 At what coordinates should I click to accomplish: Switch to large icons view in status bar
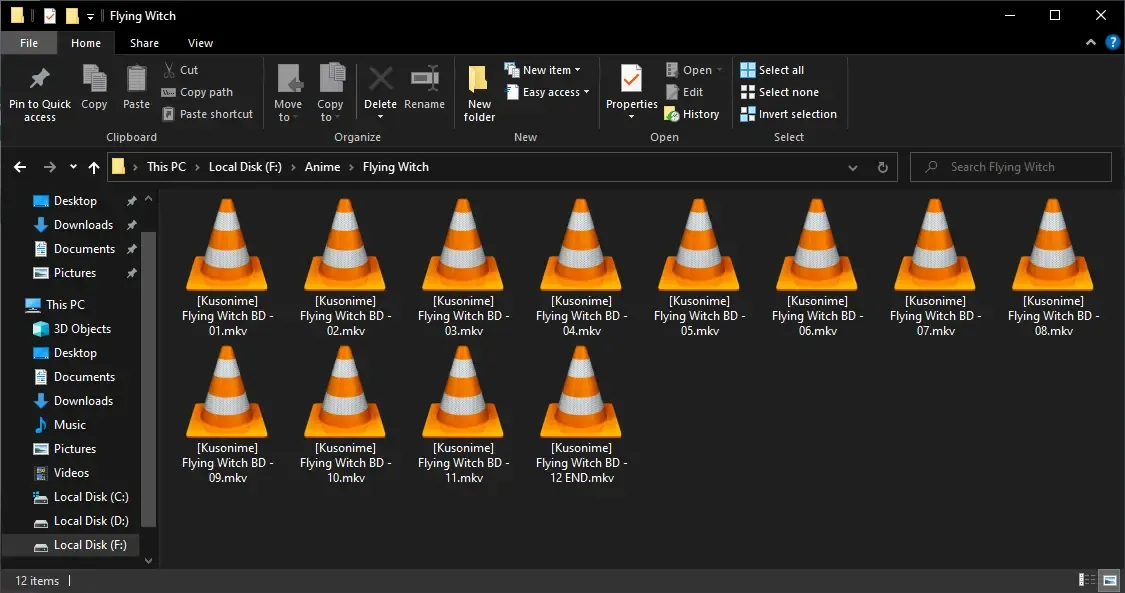[x=1109, y=580]
